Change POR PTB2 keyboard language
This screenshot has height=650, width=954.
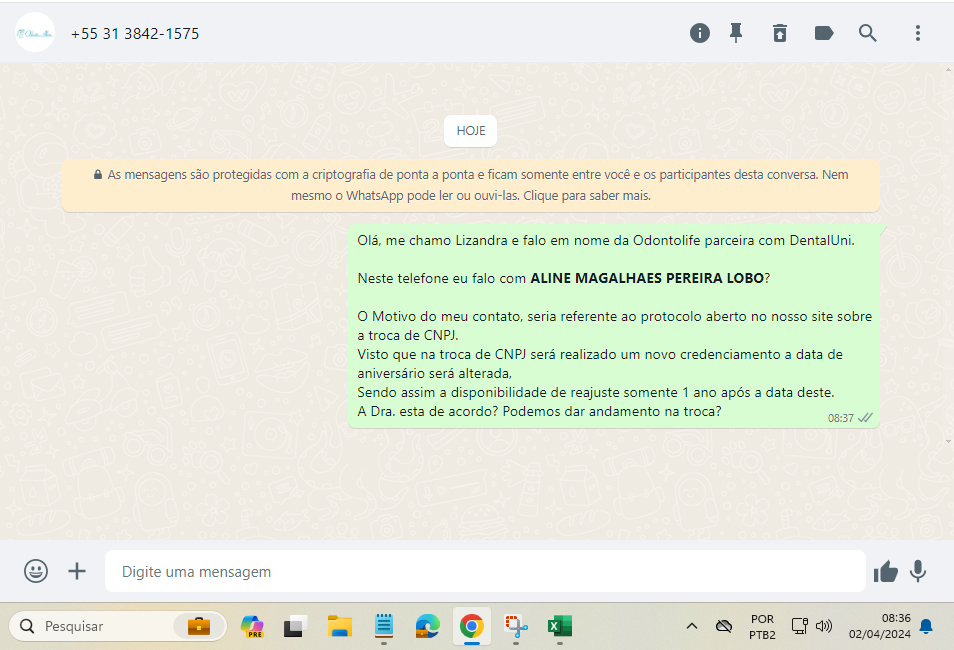(762, 627)
